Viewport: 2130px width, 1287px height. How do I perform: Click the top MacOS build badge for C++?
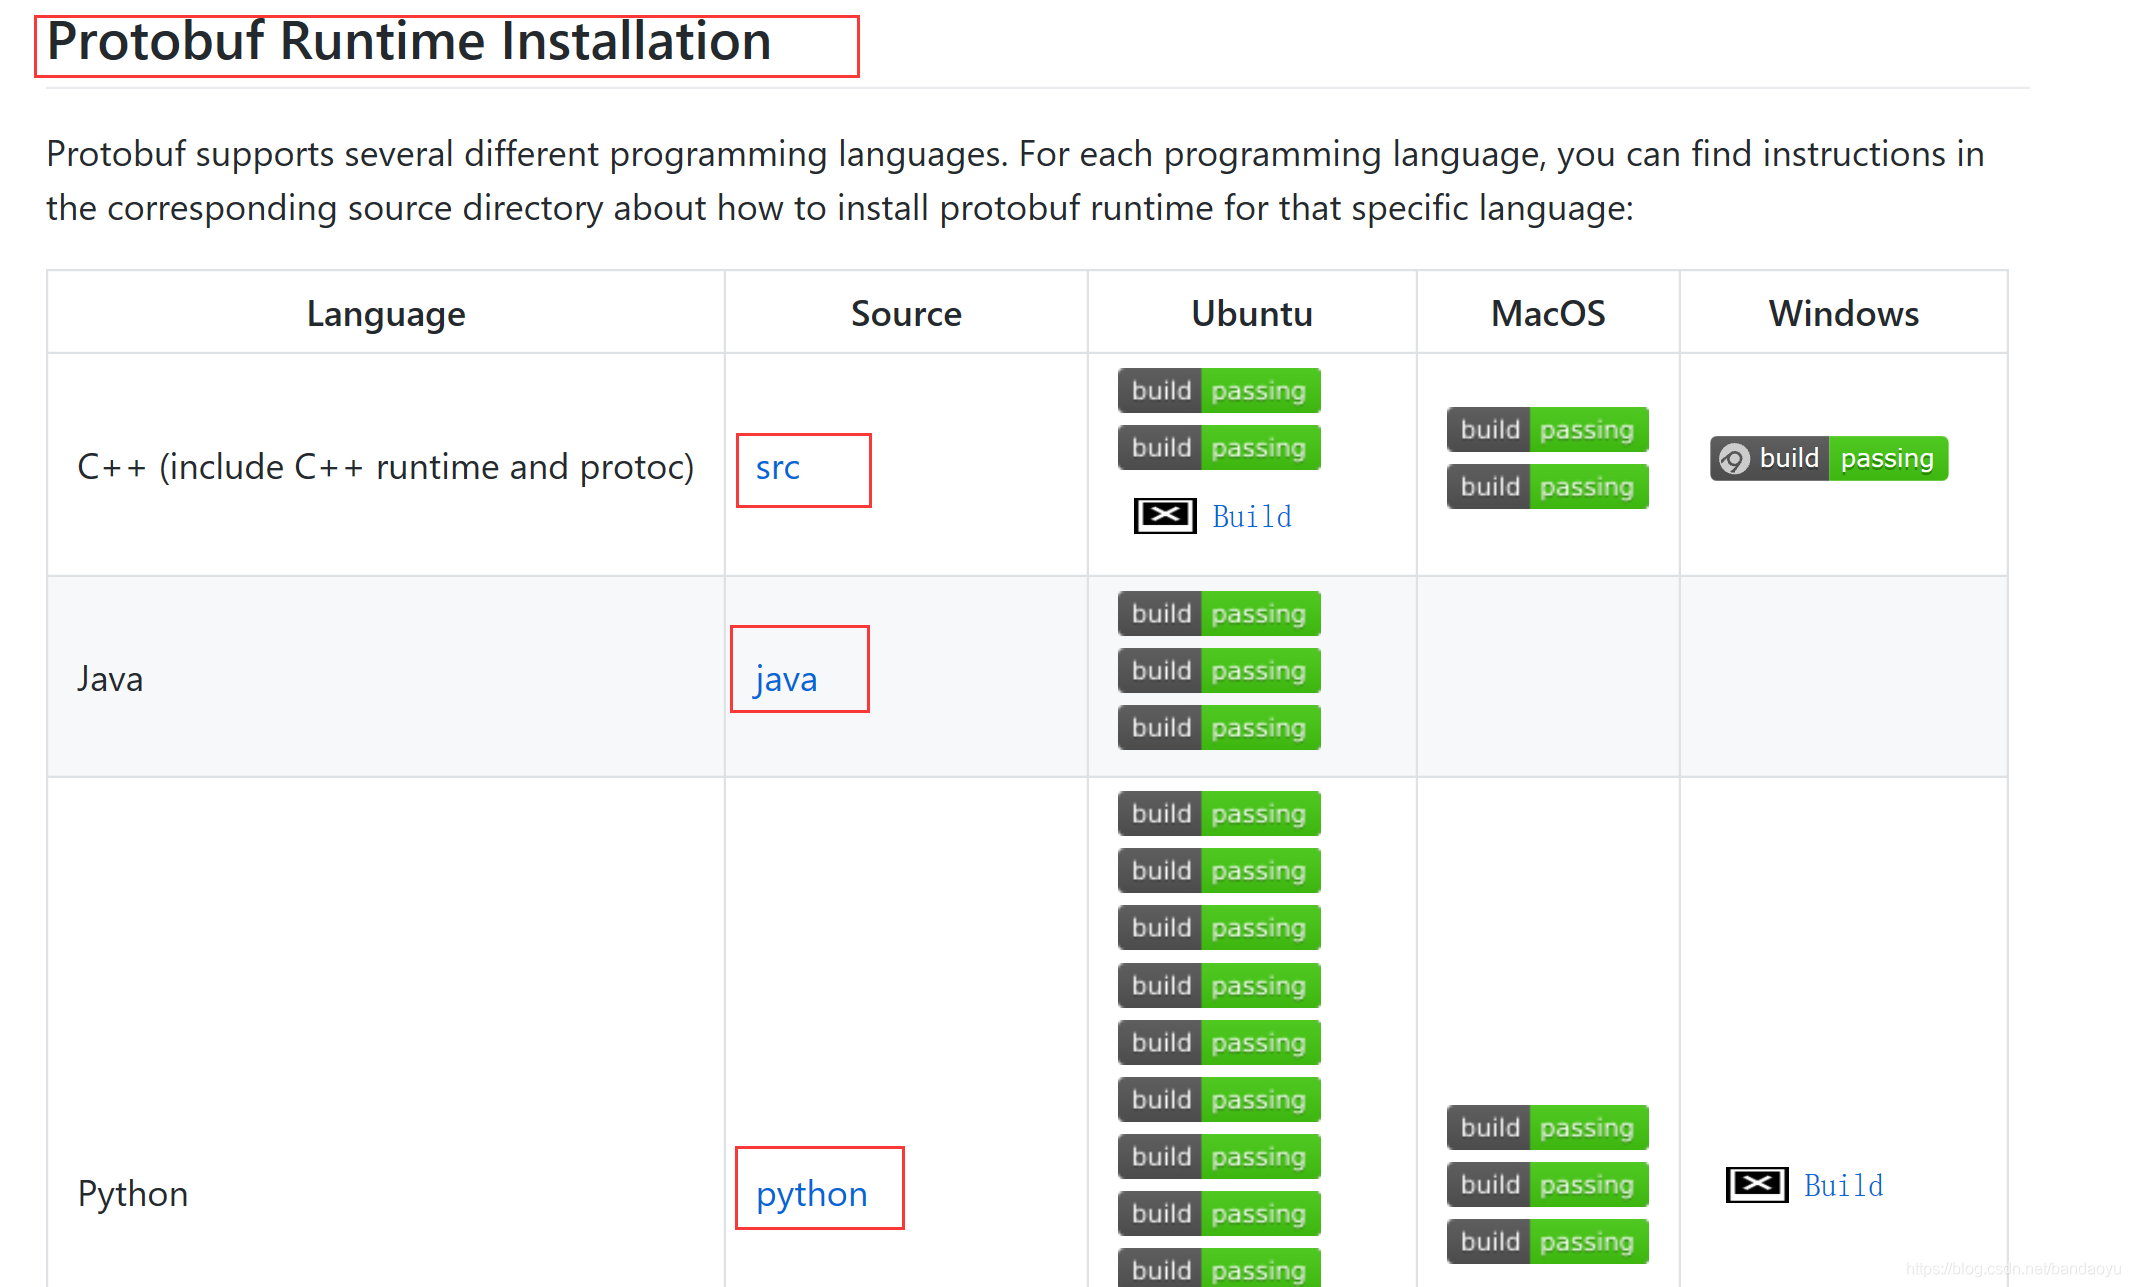coord(1546,429)
